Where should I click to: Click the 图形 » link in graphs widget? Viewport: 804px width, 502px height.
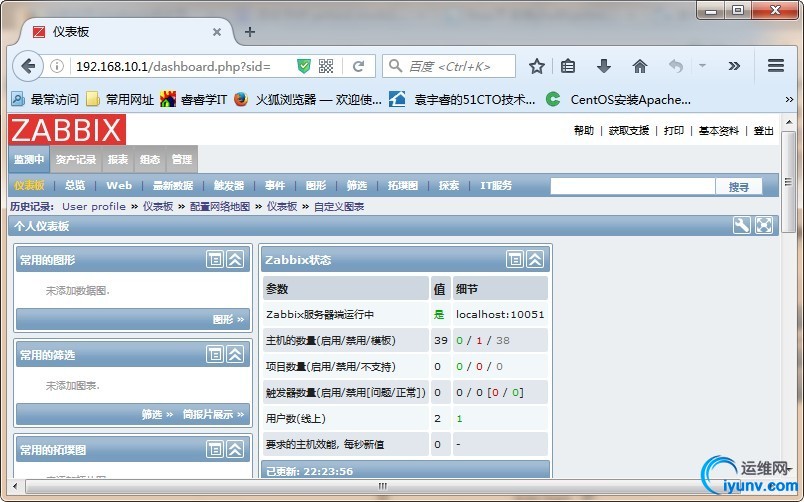(x=228, y=319)
